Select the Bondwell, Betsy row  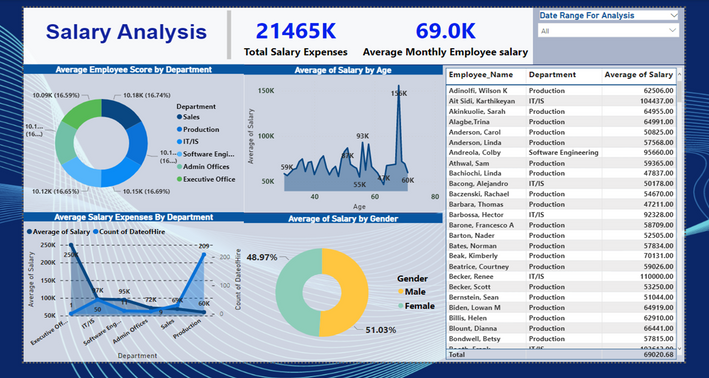pos(561,339)
